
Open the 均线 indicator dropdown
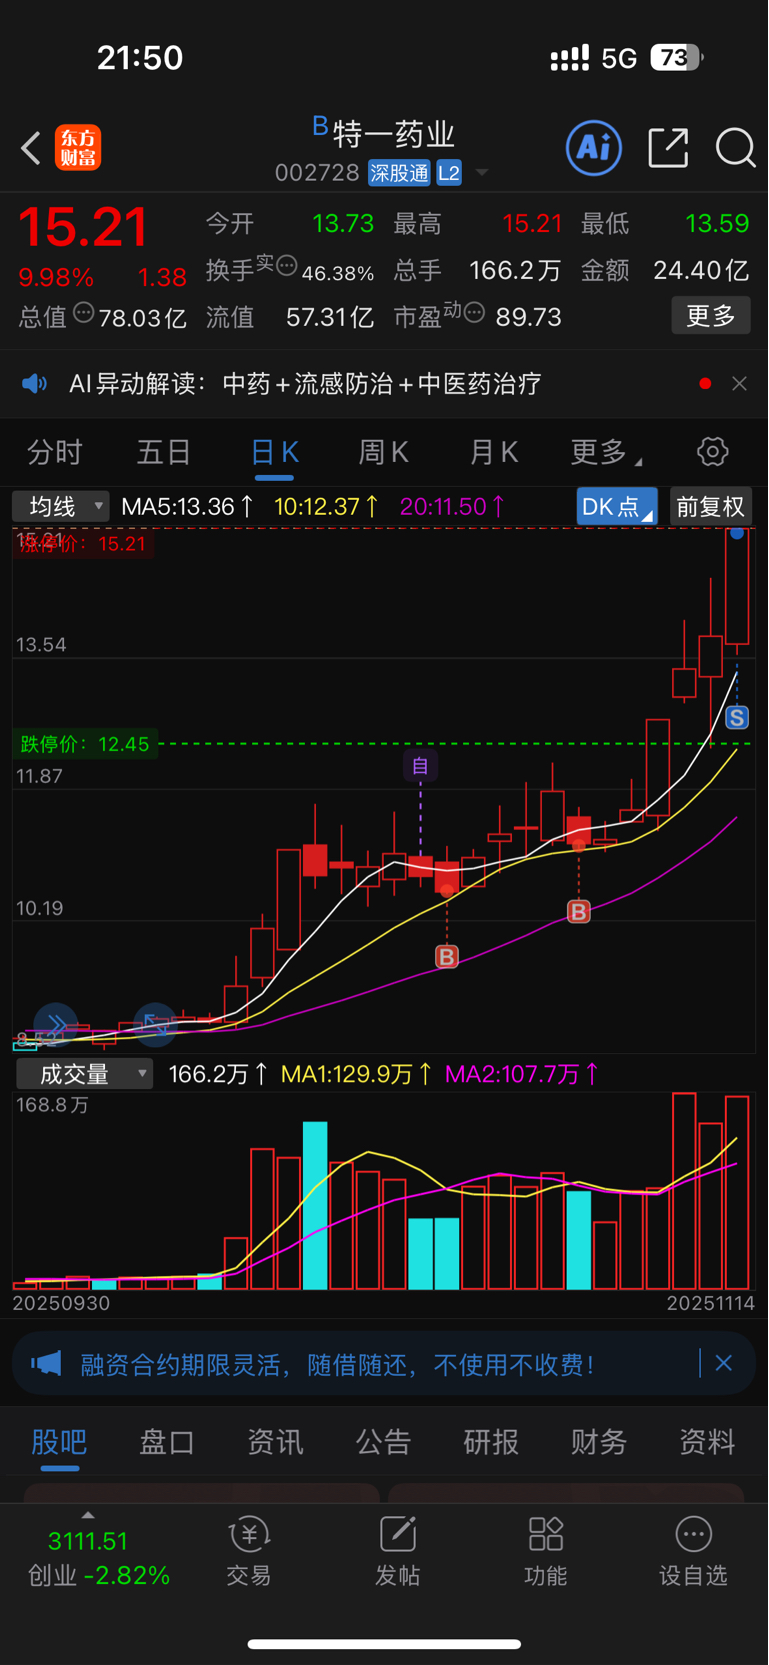[x=61, y=507]
